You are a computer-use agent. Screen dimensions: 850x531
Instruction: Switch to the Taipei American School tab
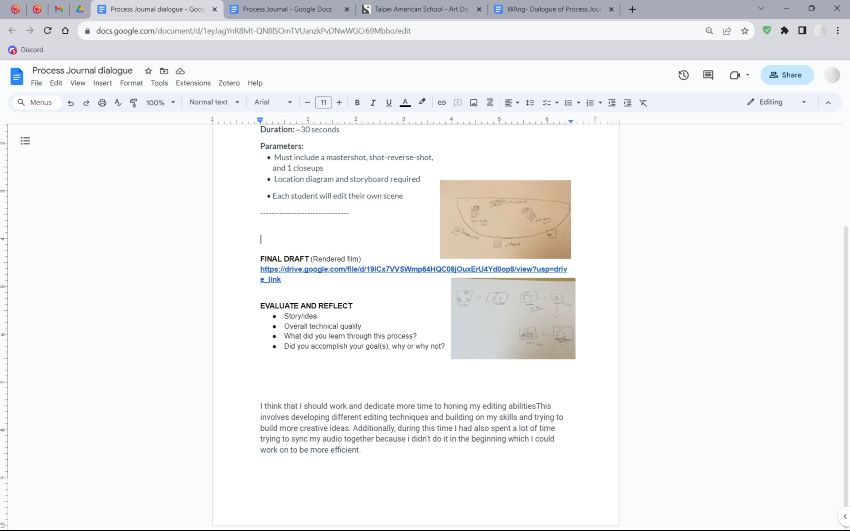pos(417,9)
